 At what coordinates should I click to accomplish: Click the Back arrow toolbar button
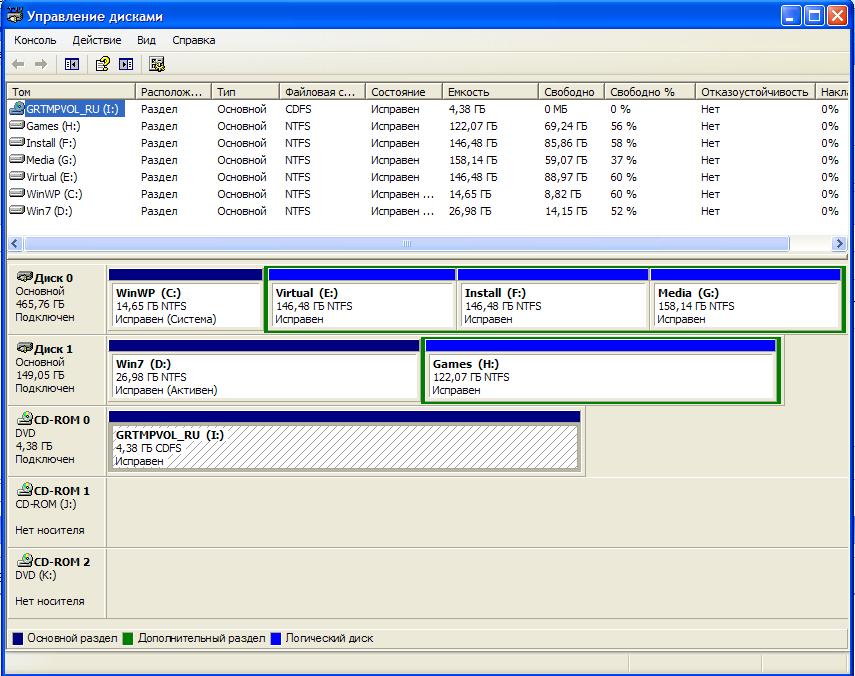[18, 64]
